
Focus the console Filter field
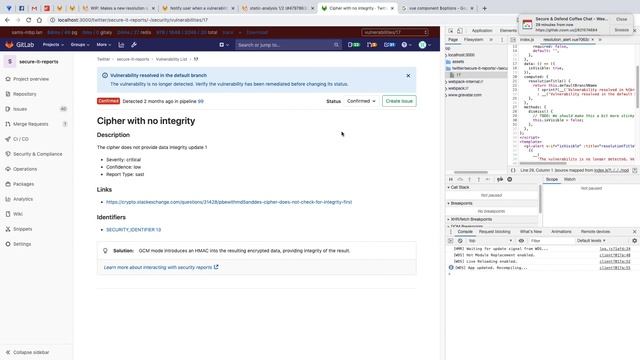pos(551,241)
